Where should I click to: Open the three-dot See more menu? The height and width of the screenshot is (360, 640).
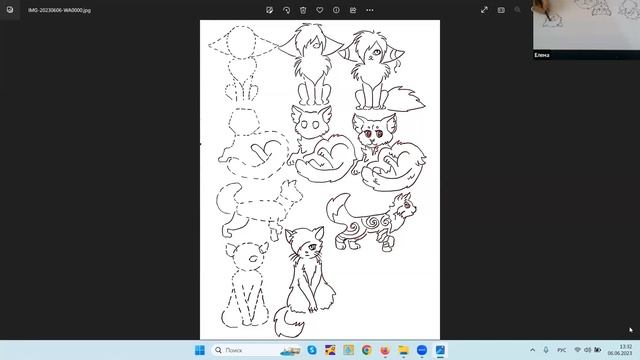[x=370, y=10]
